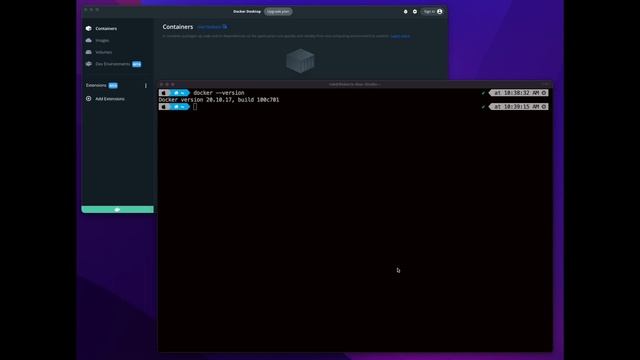Viewport: 640px width, 360px height.
Task: Open the Dev Environments icon
Action: [89, 64]
